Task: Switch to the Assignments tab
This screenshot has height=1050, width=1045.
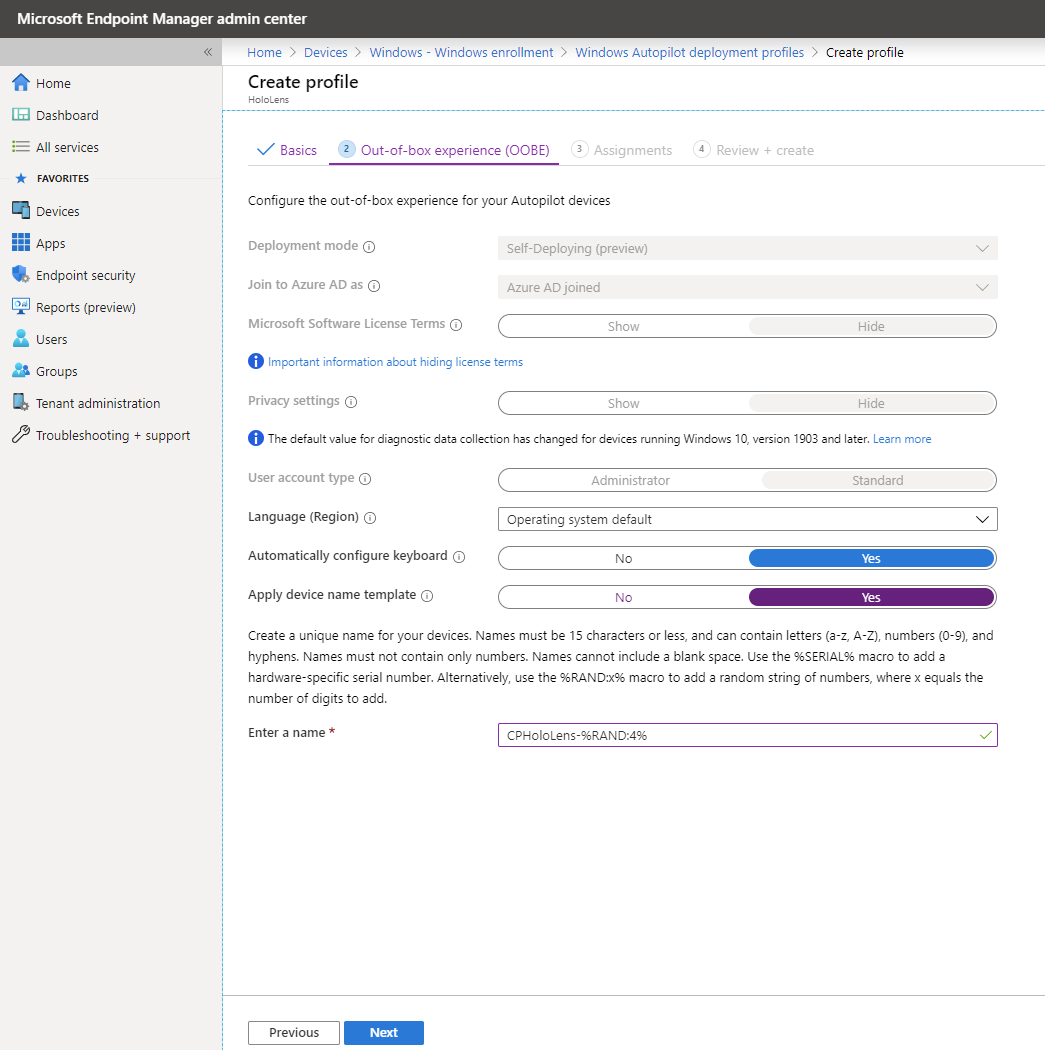Action: pyautogui.click(x=631, y=149)
